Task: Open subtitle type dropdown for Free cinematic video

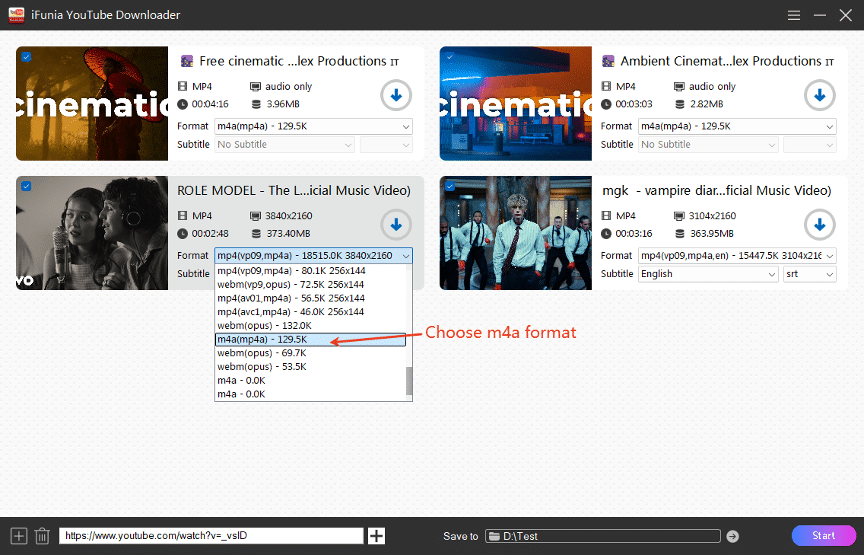Action: click(x=386, y=144)
